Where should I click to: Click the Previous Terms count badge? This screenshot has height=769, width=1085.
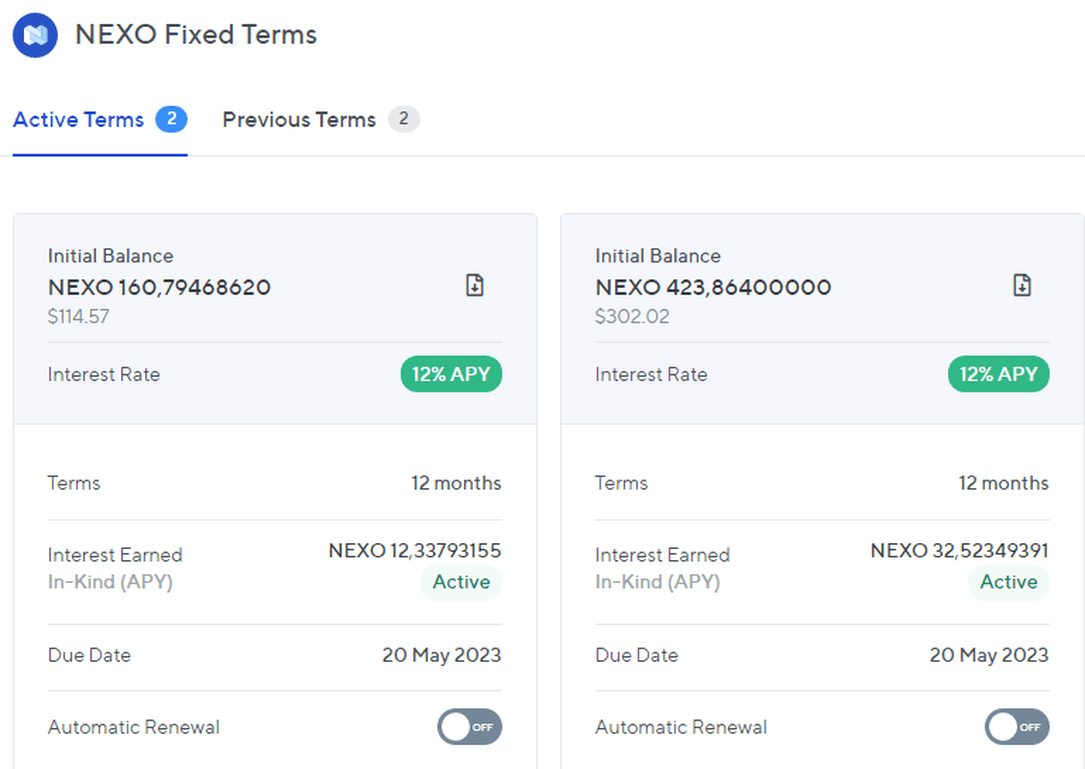(x=403, y=120)
